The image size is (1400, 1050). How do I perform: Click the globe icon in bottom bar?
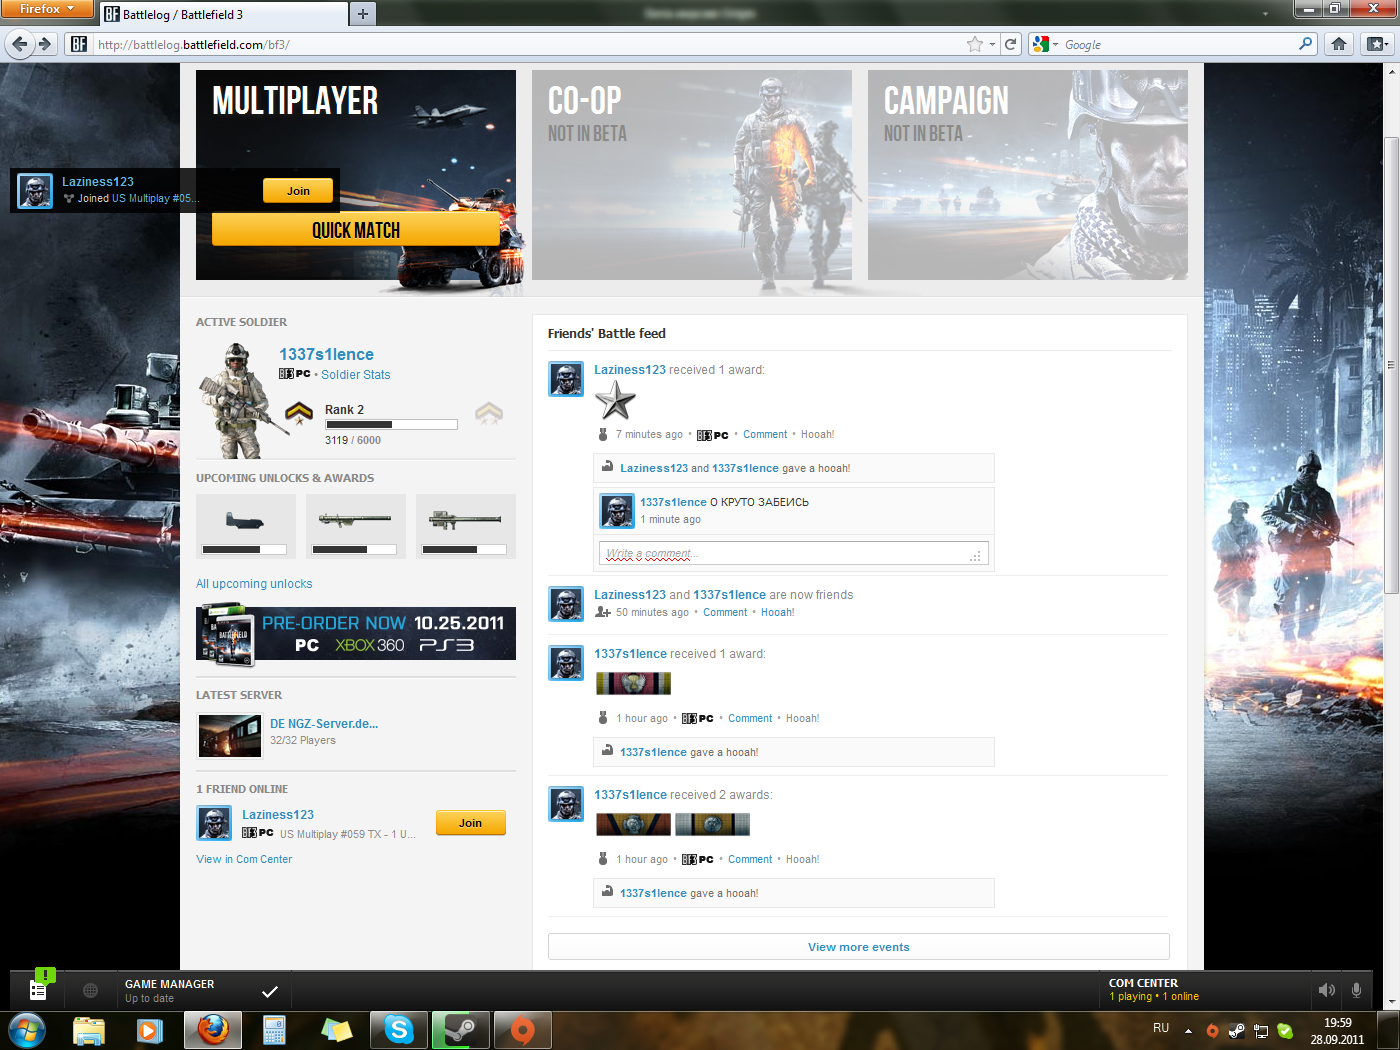[90, 990]
